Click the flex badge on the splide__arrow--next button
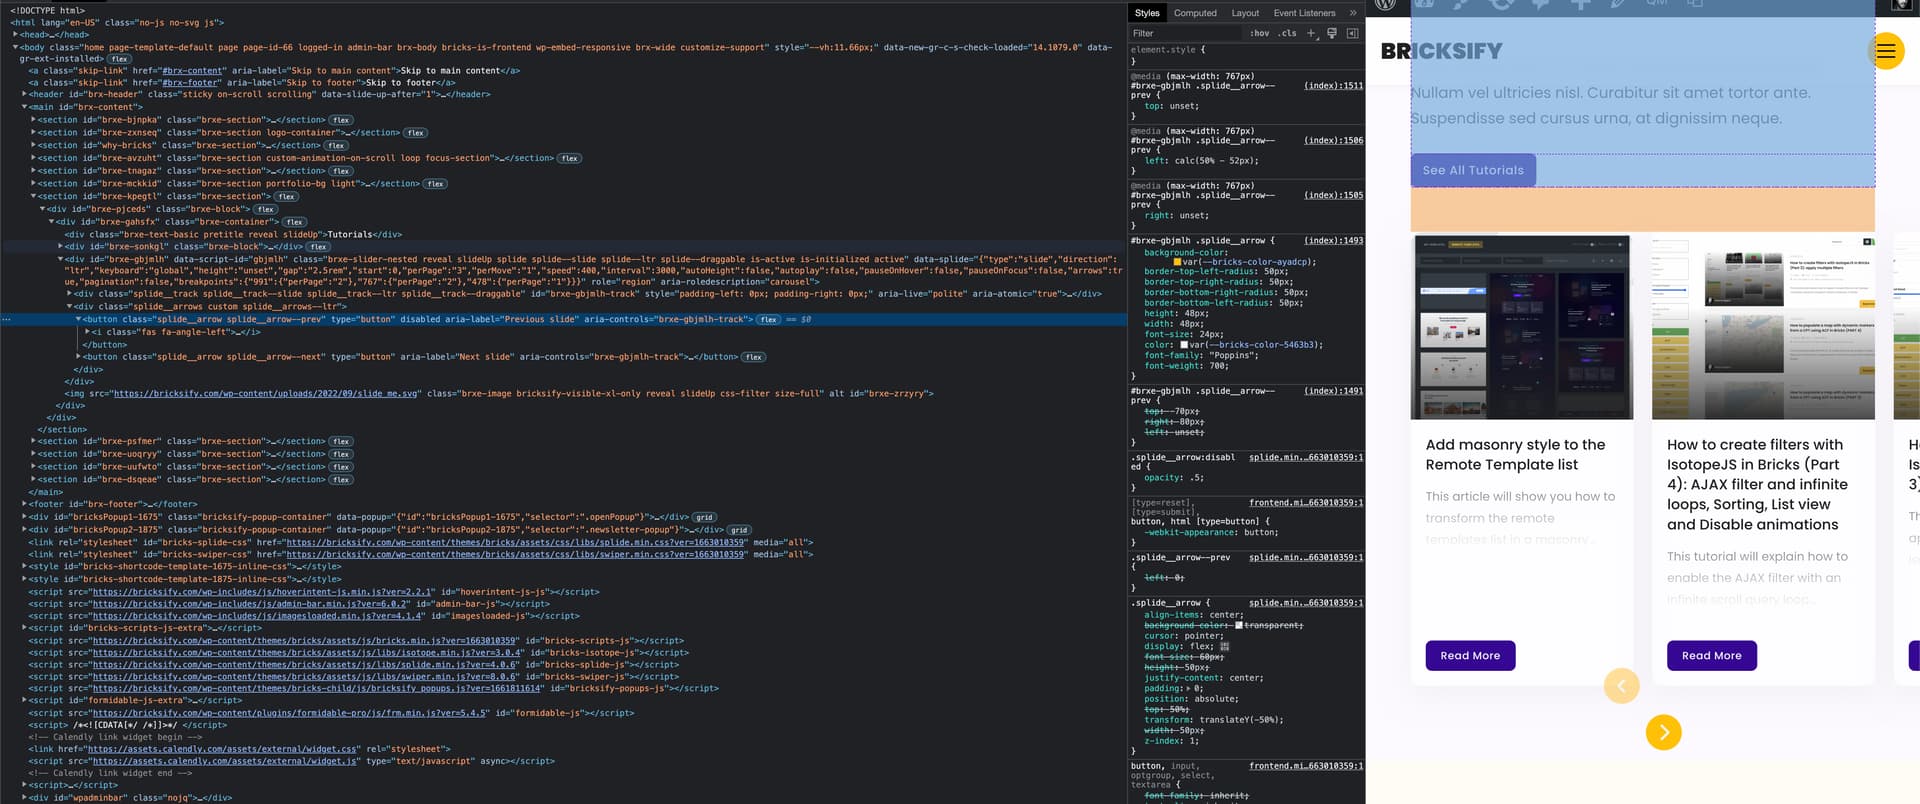1920x804 pixels. point(754,357)
